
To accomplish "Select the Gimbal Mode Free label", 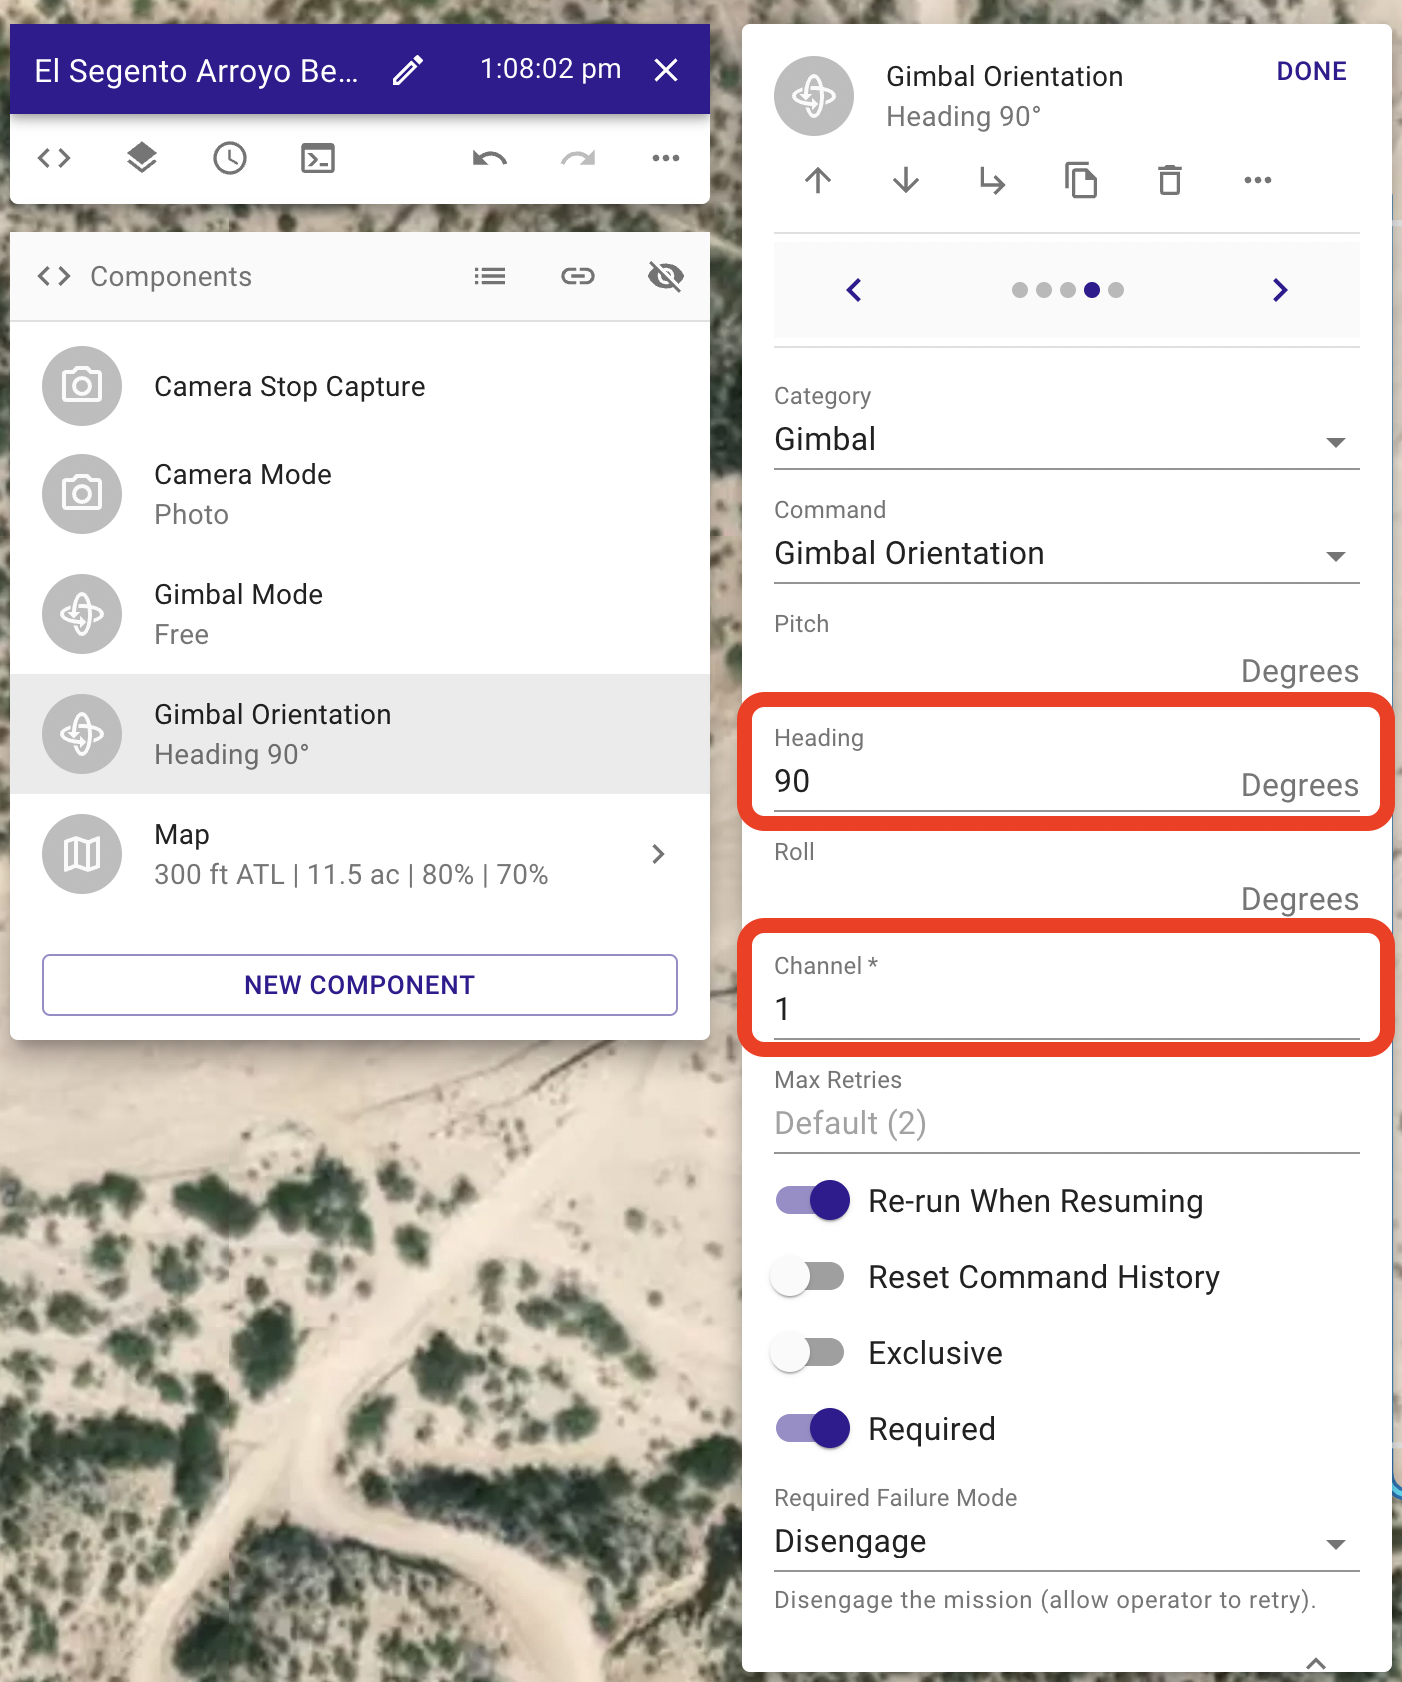I will [238, 614].
